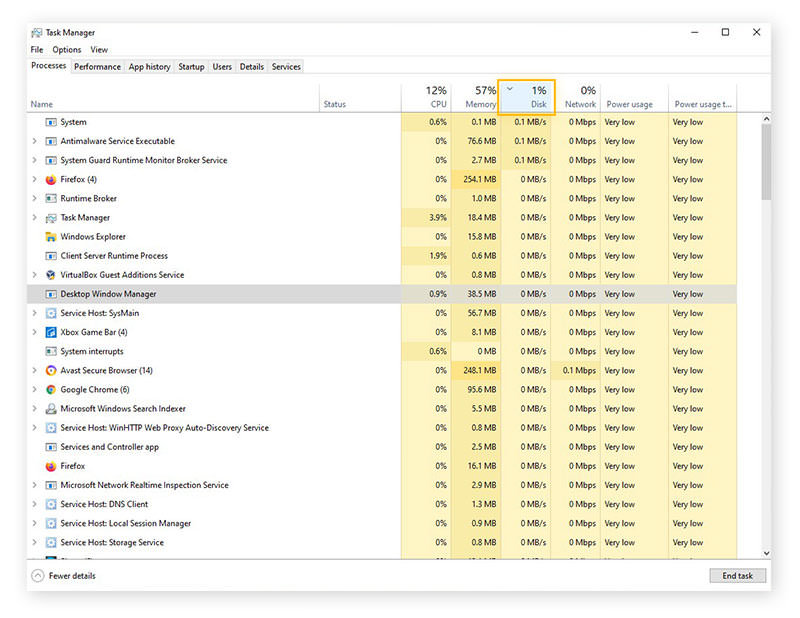Viewport: 800px width, 618px height.
Task: Click the Xbox Game Bar icon
Action: click(51, 332)
